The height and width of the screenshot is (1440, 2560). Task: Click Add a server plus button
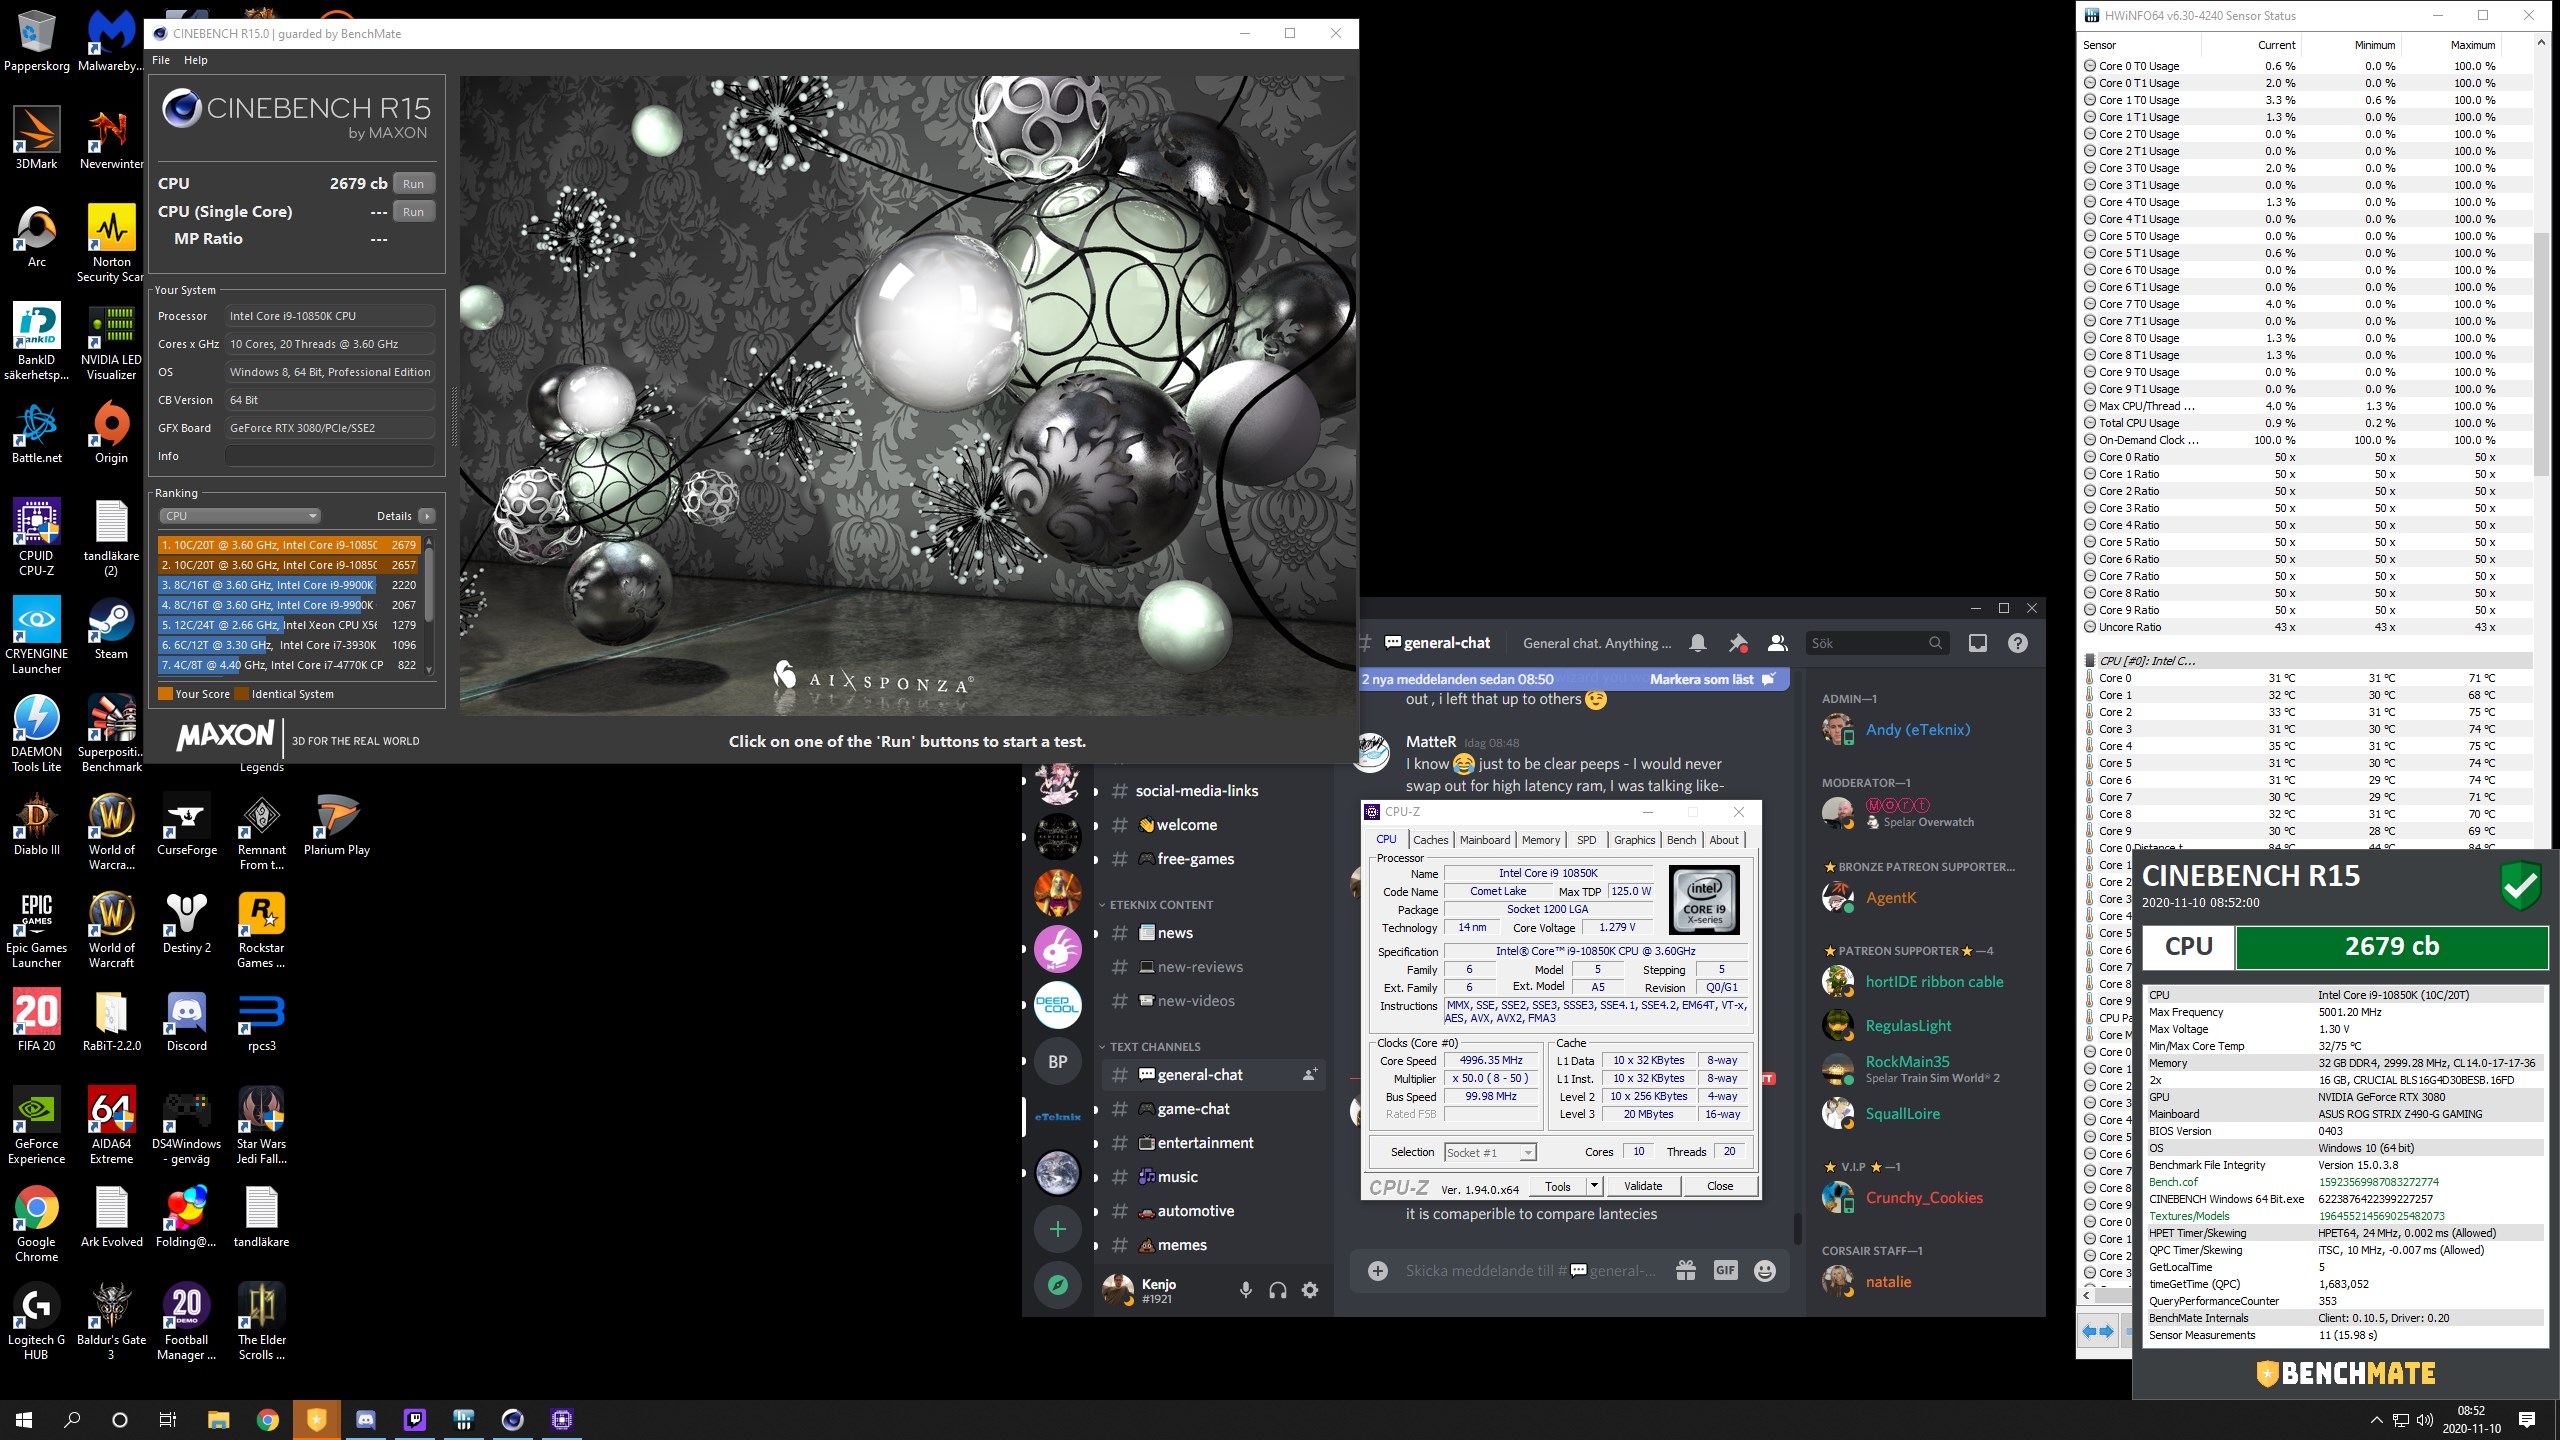pyautogui.click(x=1058, y=1229)
